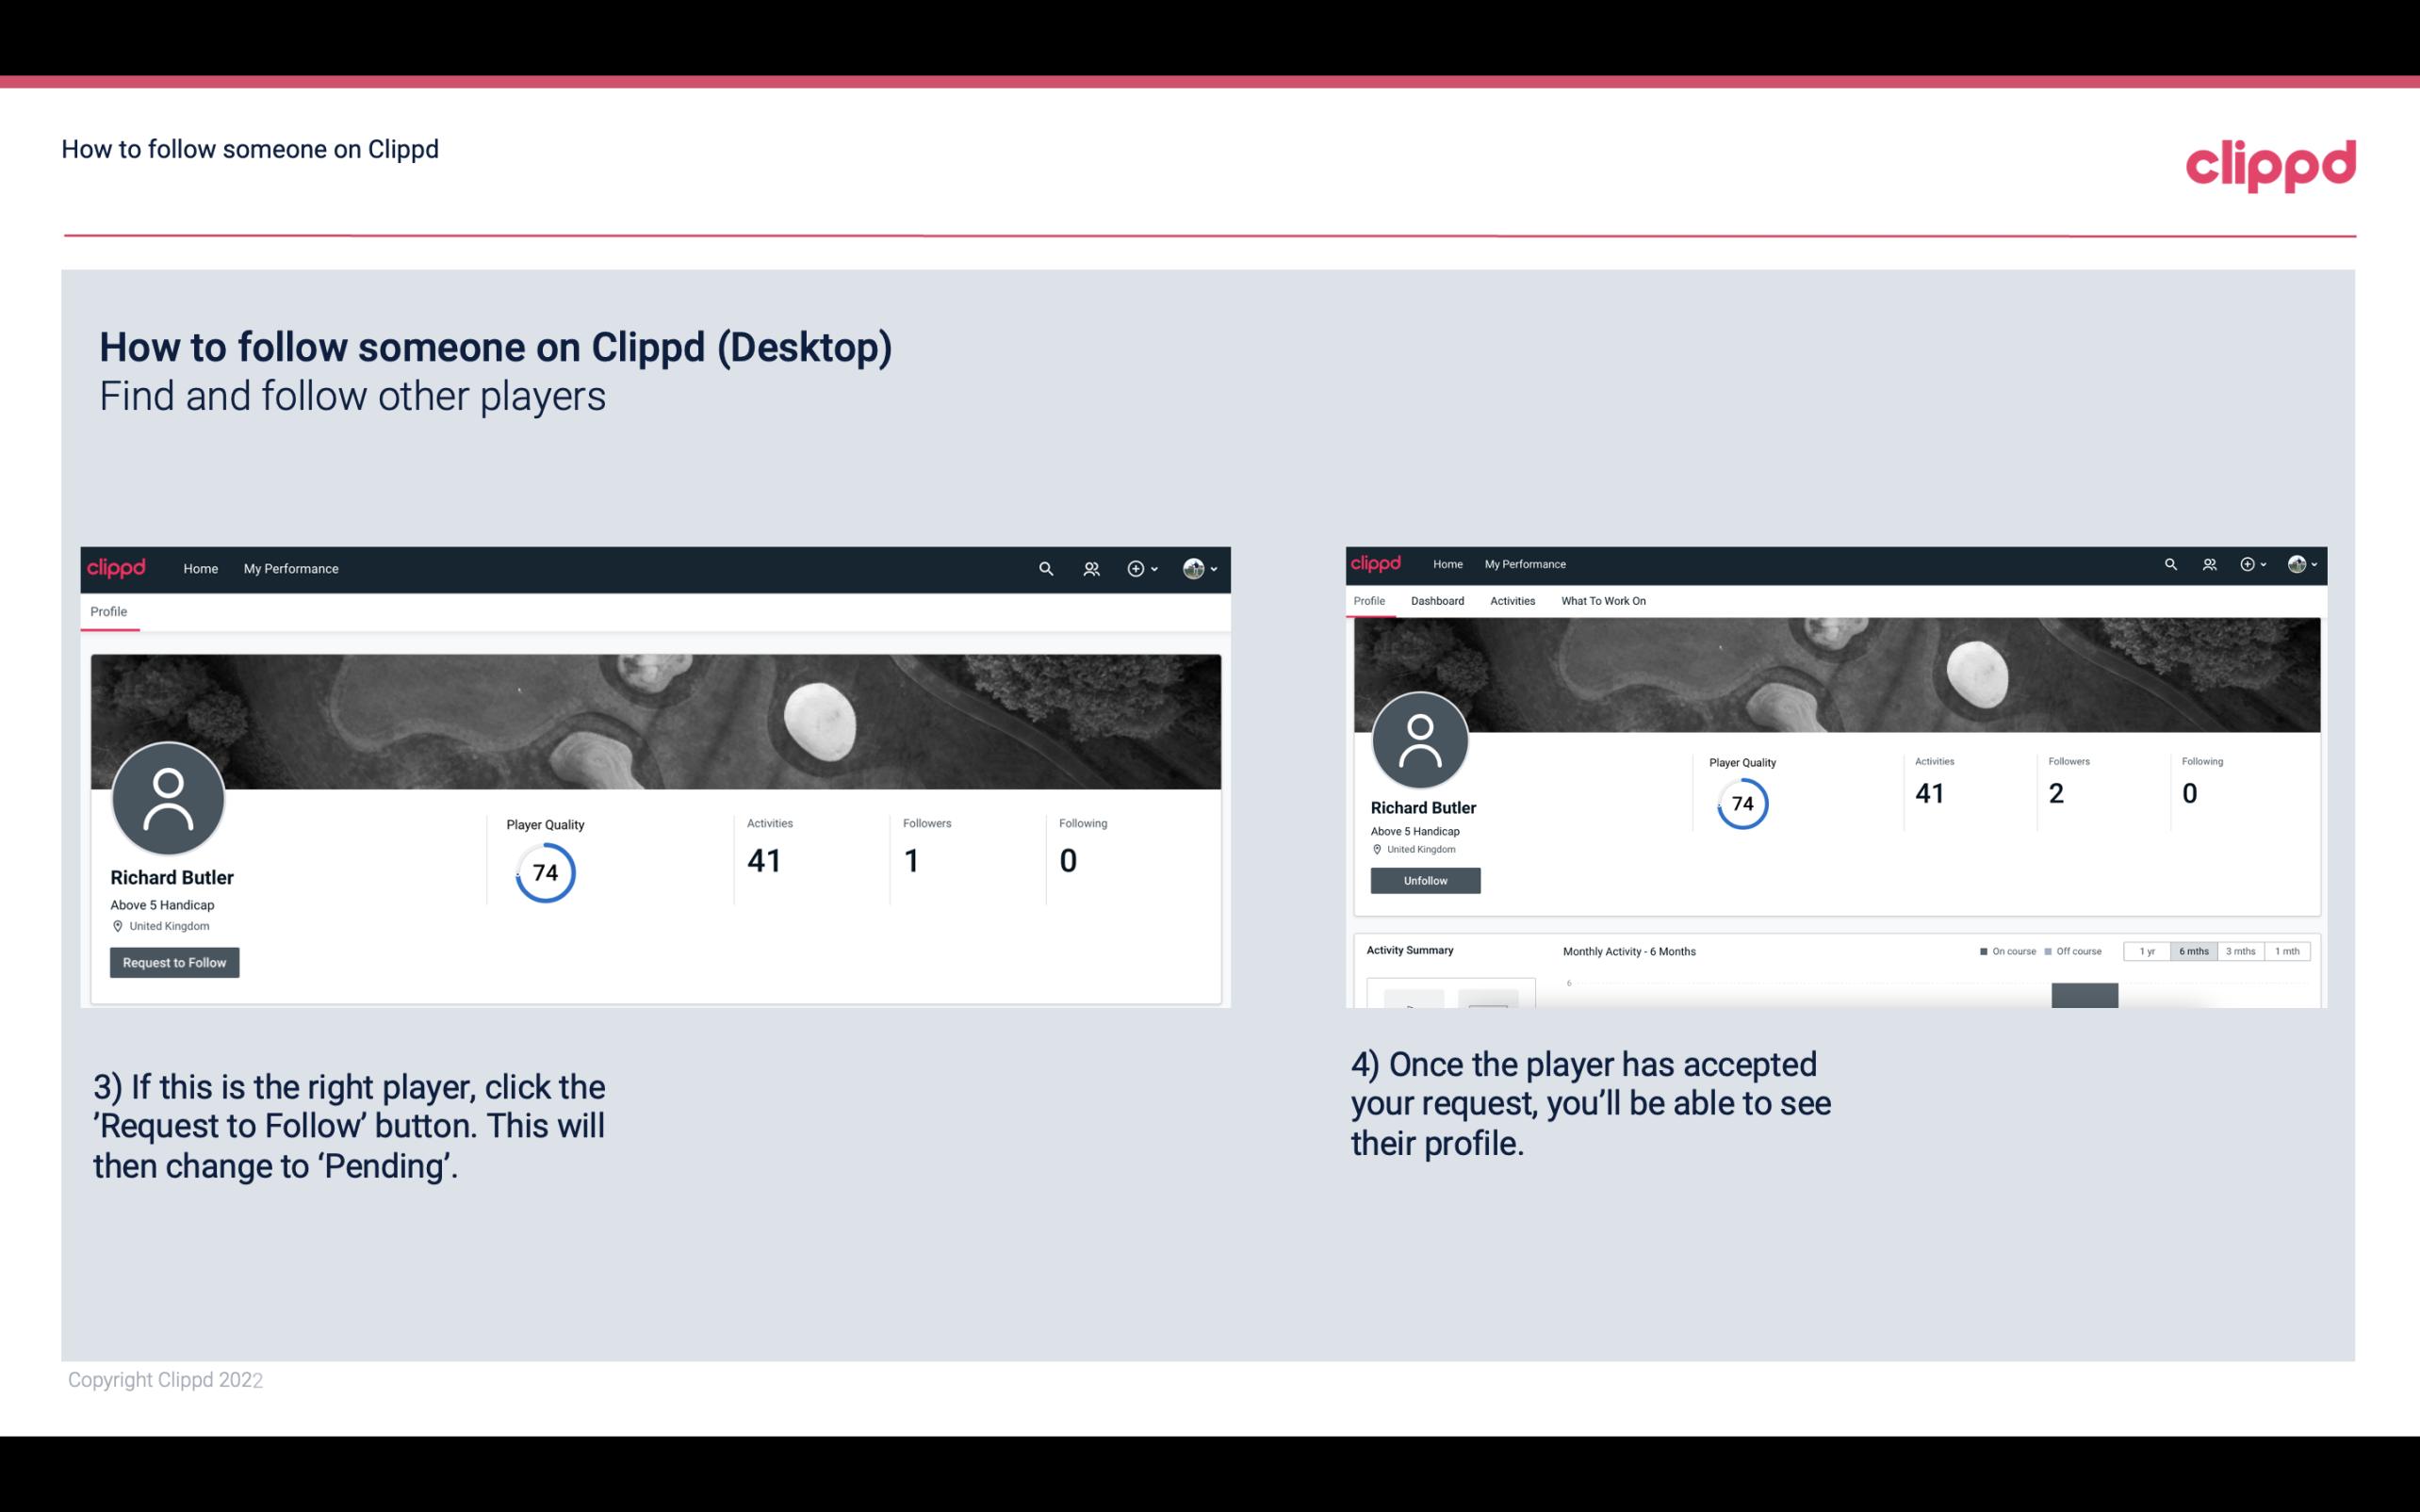The image size is (2420, 1512).
Task: Click the search icon in the top navigation
Action: [x=1045, y=568]
